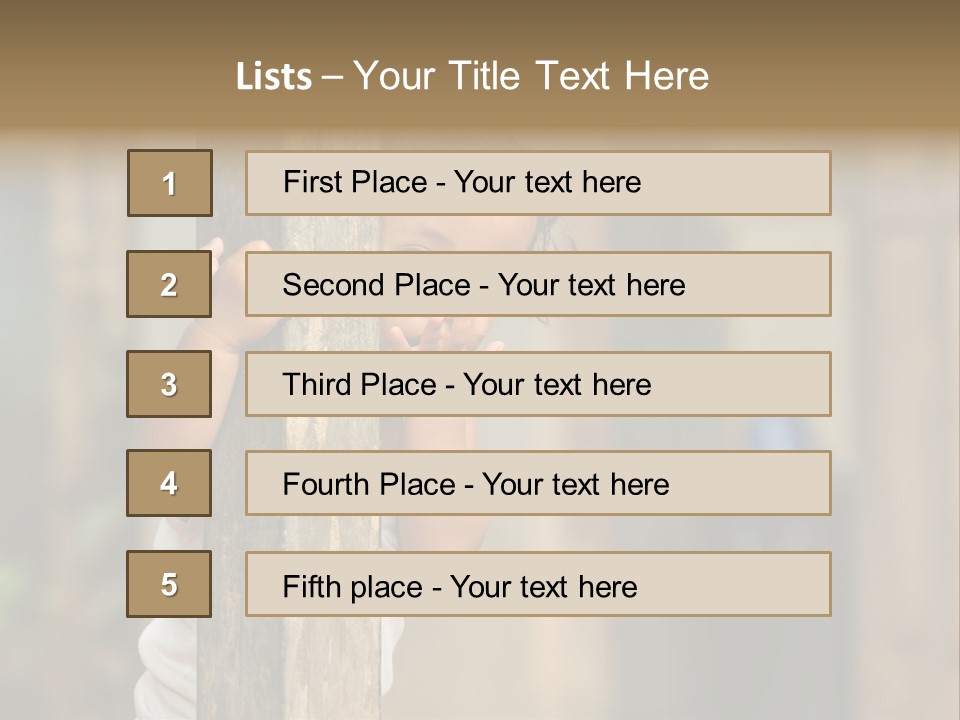Viewport: 960px width, 720px height.
Task: Click the number 3 square
Action: point(169,384)
